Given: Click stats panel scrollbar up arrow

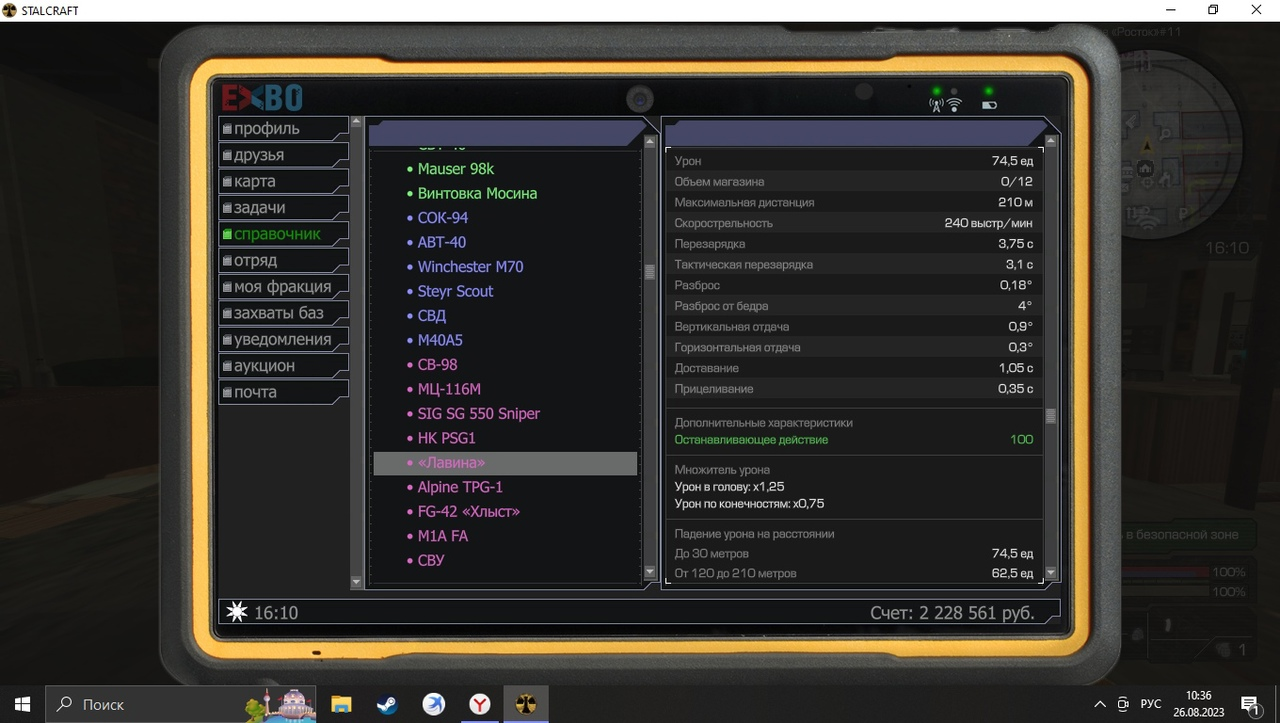Looking at the screenshot, I should [1050, 141].
